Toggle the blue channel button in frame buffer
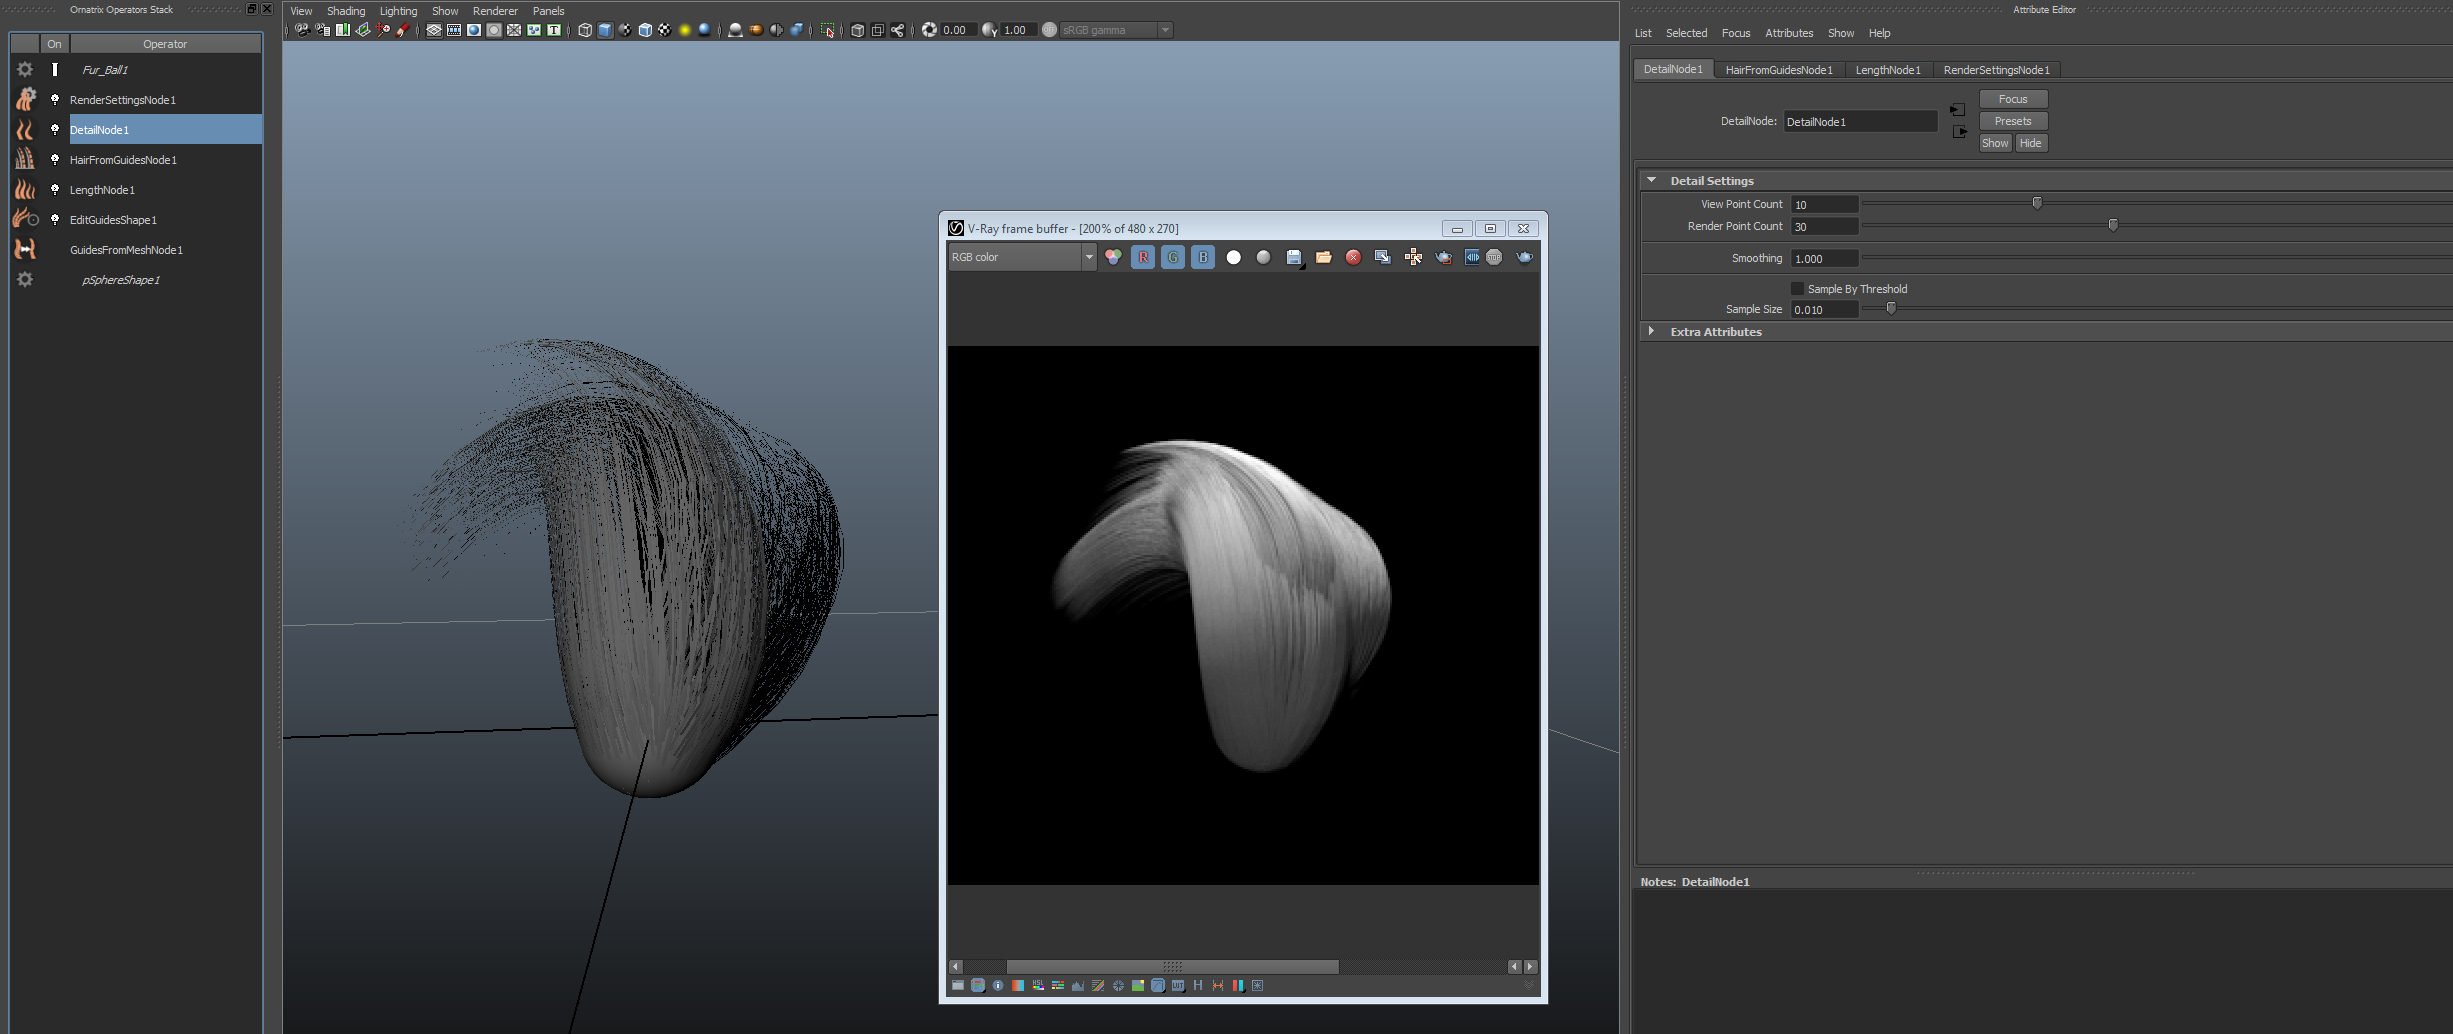Image resolution: width=2453 pixels, height=1034 pixels. pos(1203,257)
